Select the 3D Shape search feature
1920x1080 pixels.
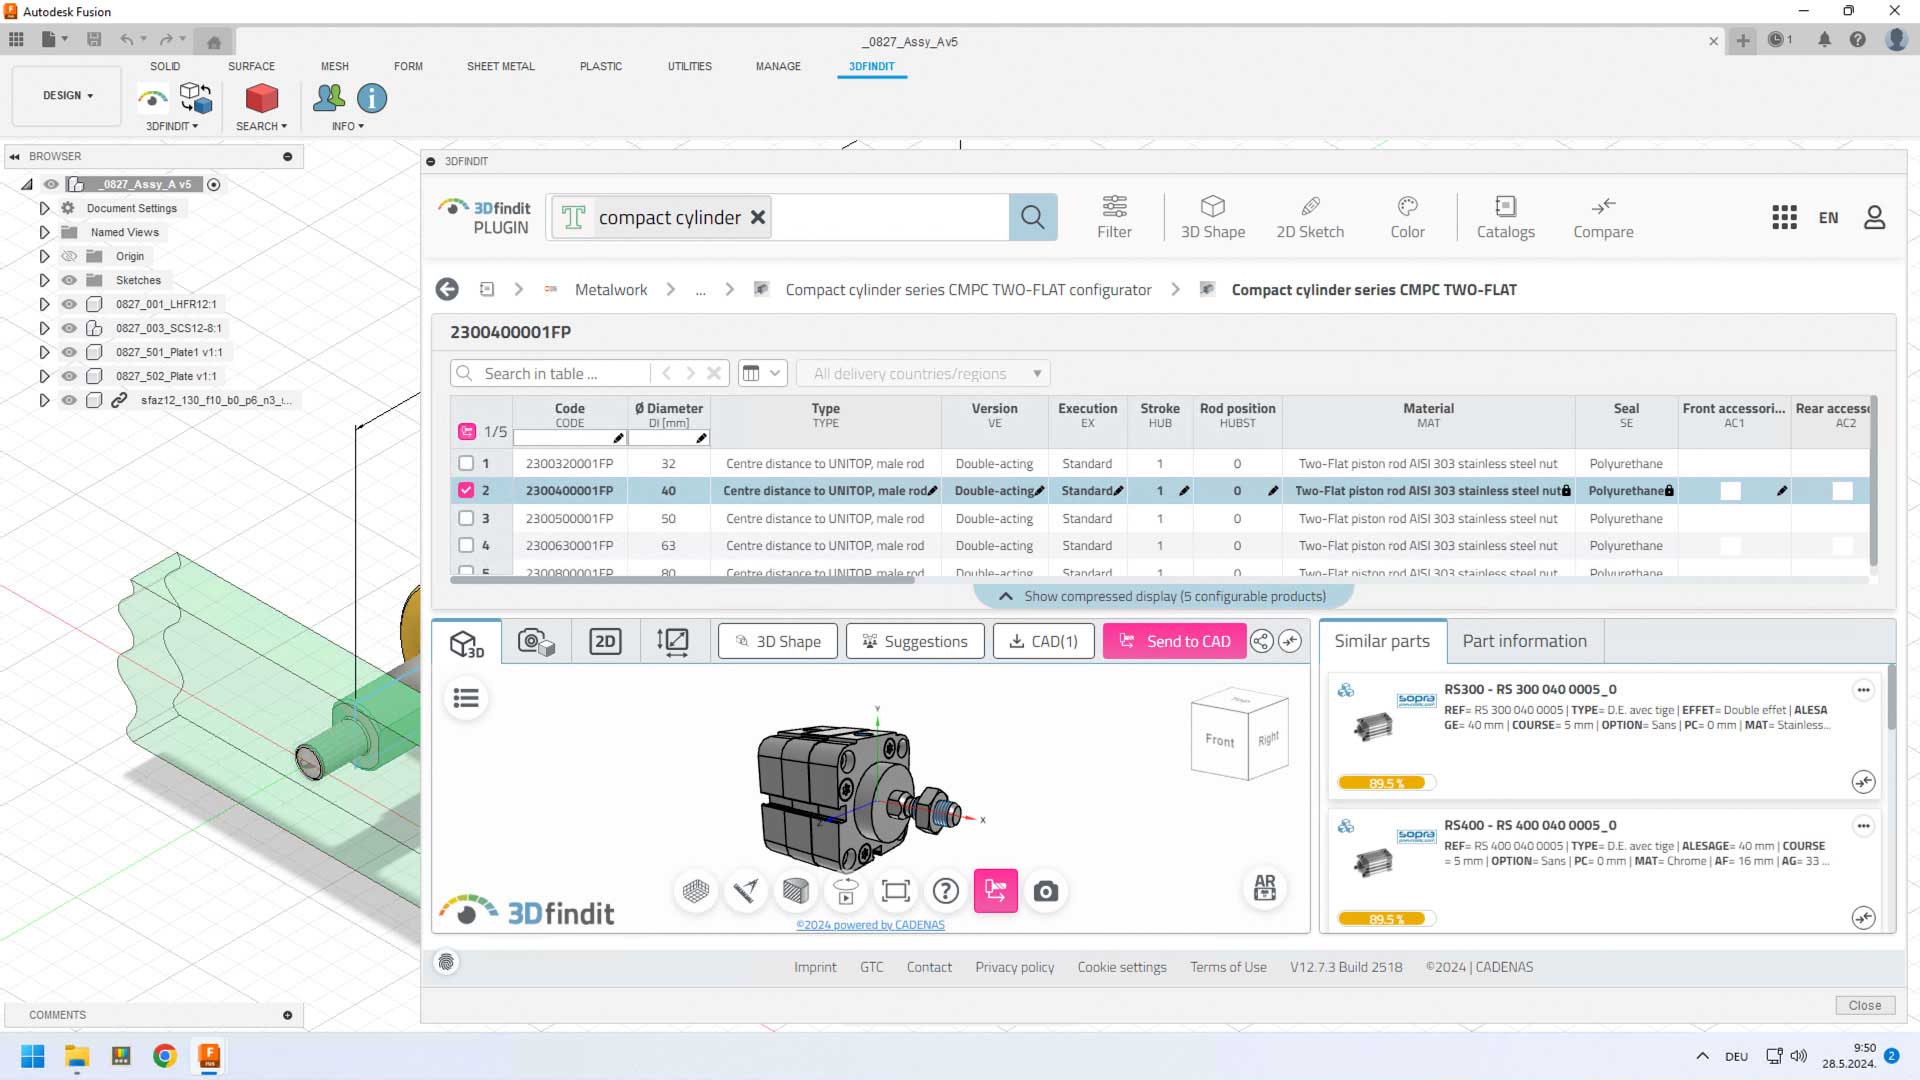coord(1212,216)
